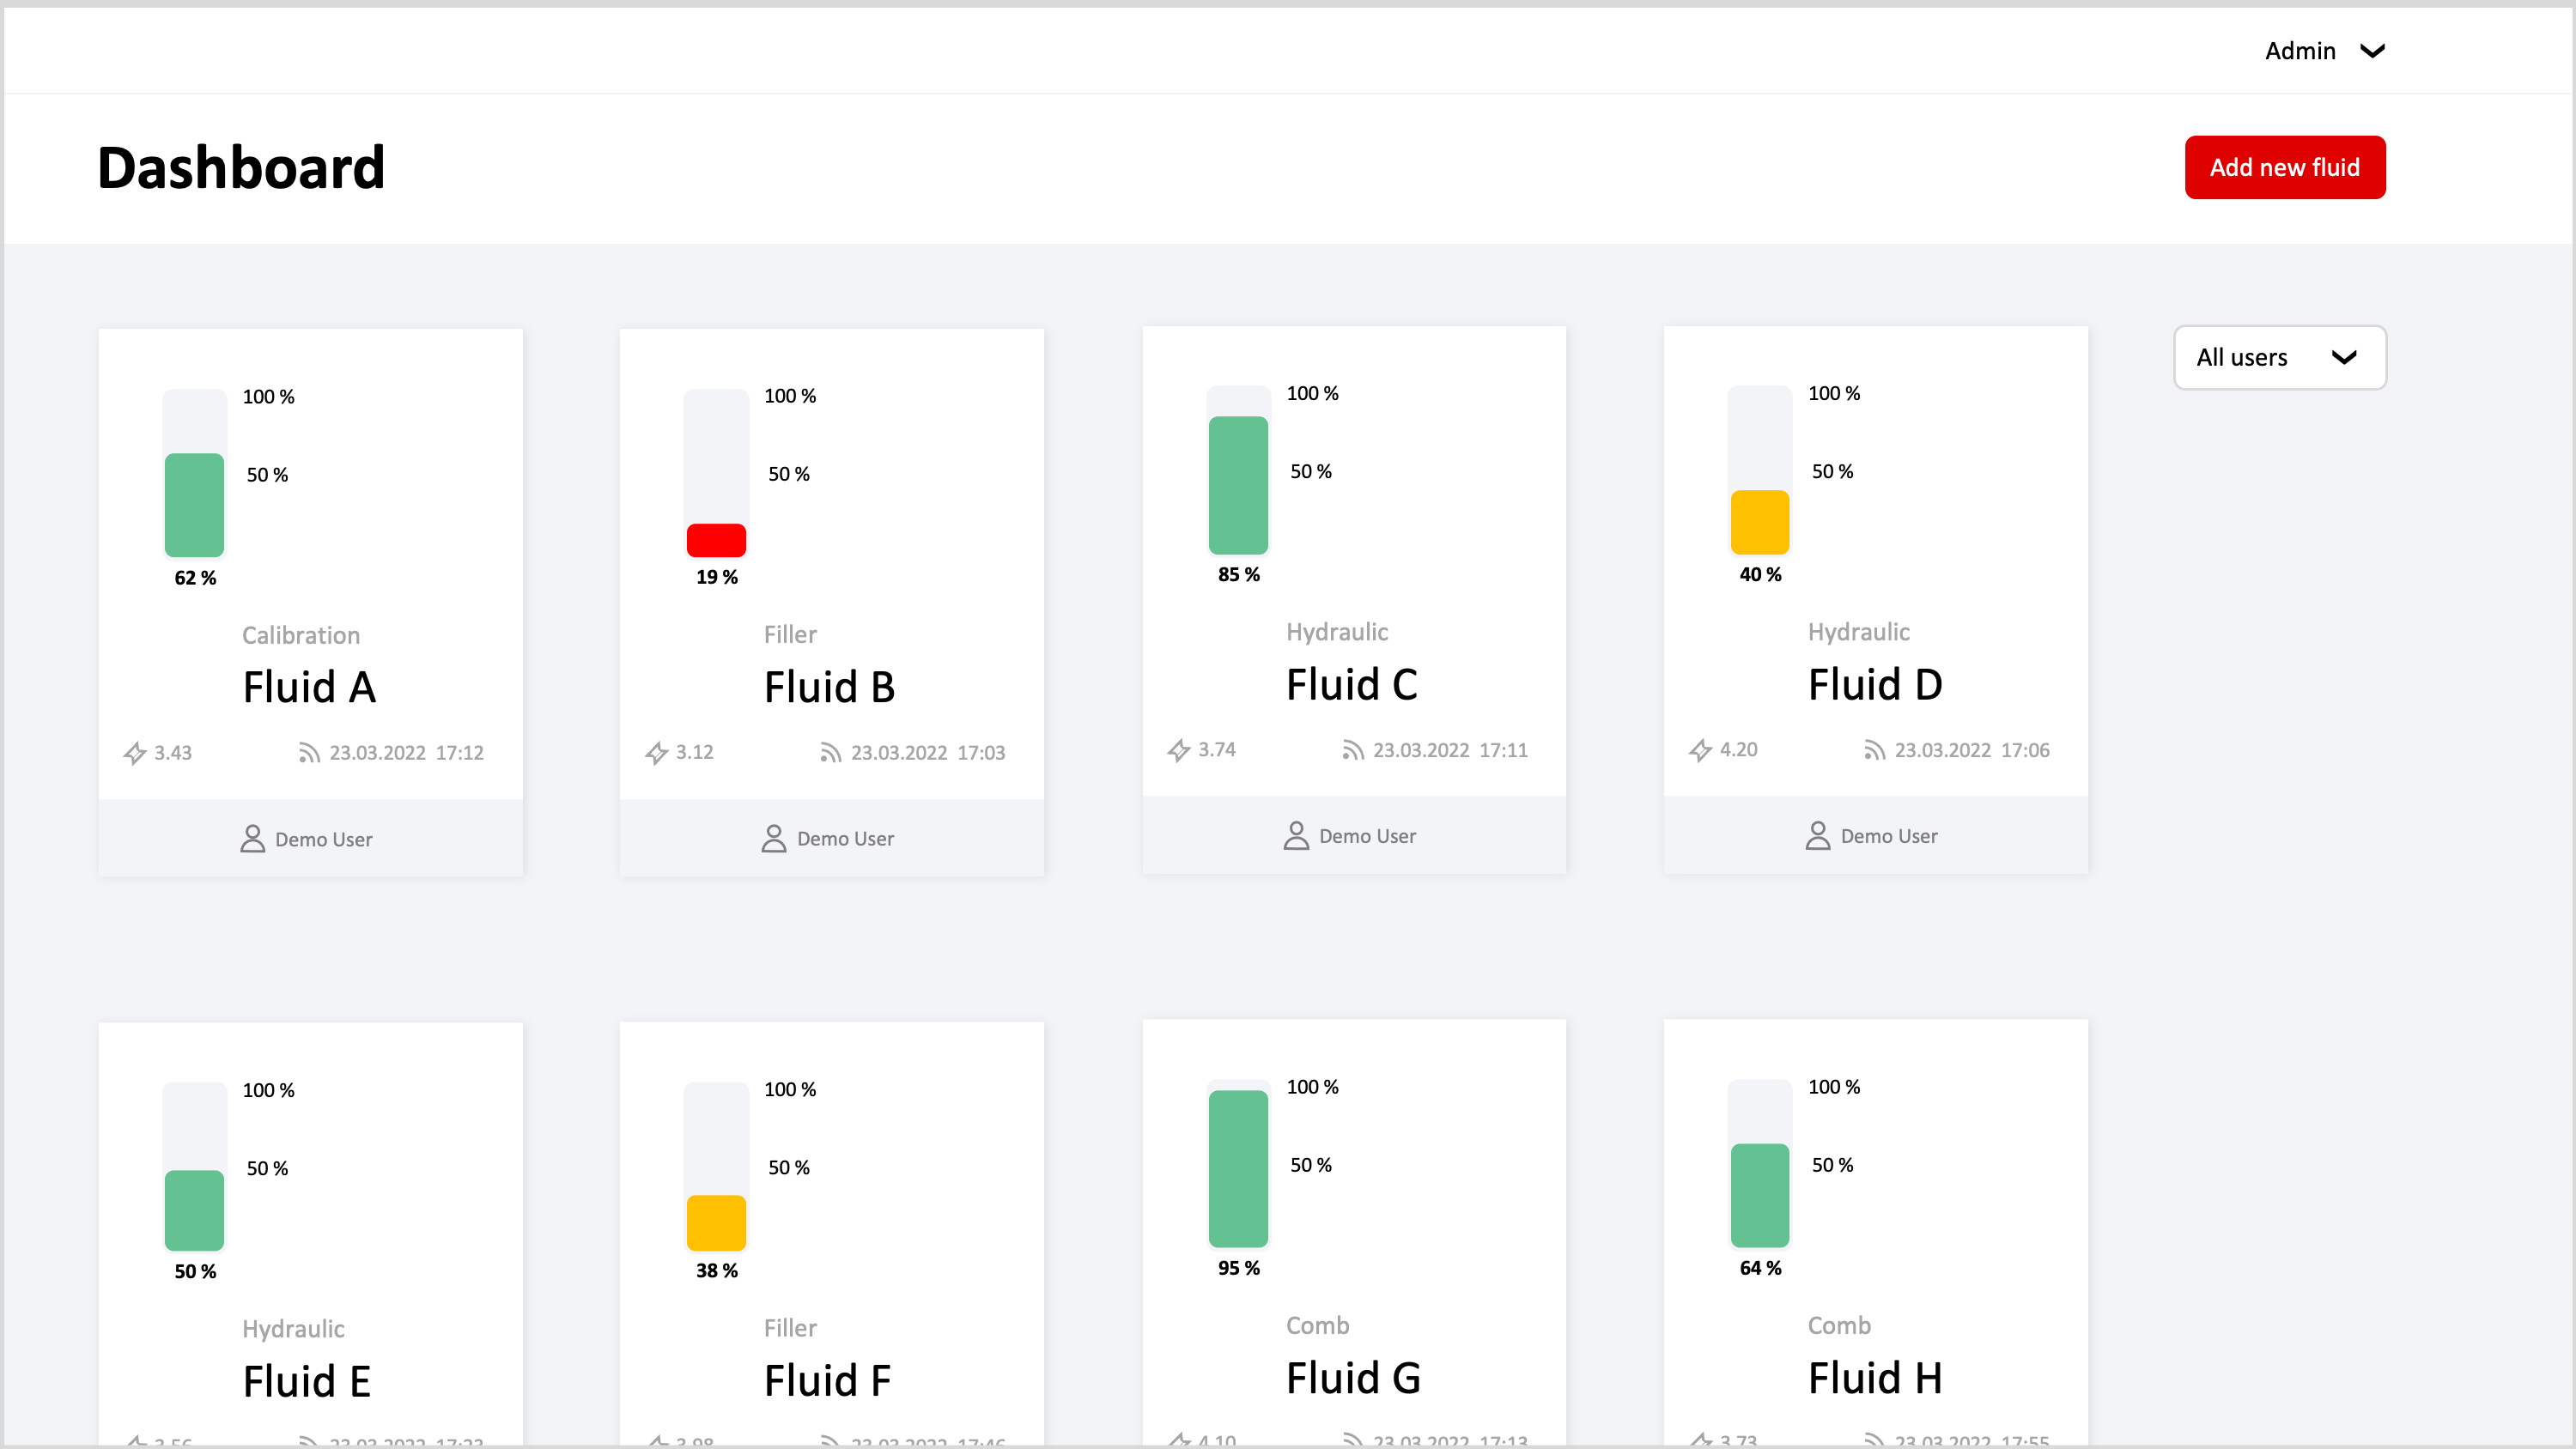Open Fluid G card title
Screen dimensions: 2576x1449
pos(1353,1378)
